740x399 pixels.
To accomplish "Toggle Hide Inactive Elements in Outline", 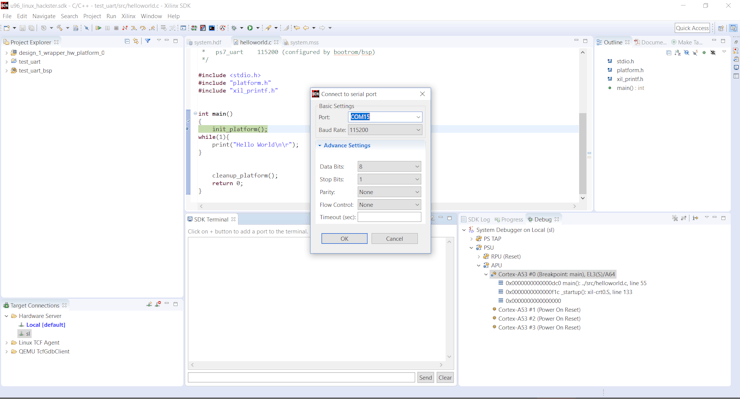I will click(x=713, y=52).
